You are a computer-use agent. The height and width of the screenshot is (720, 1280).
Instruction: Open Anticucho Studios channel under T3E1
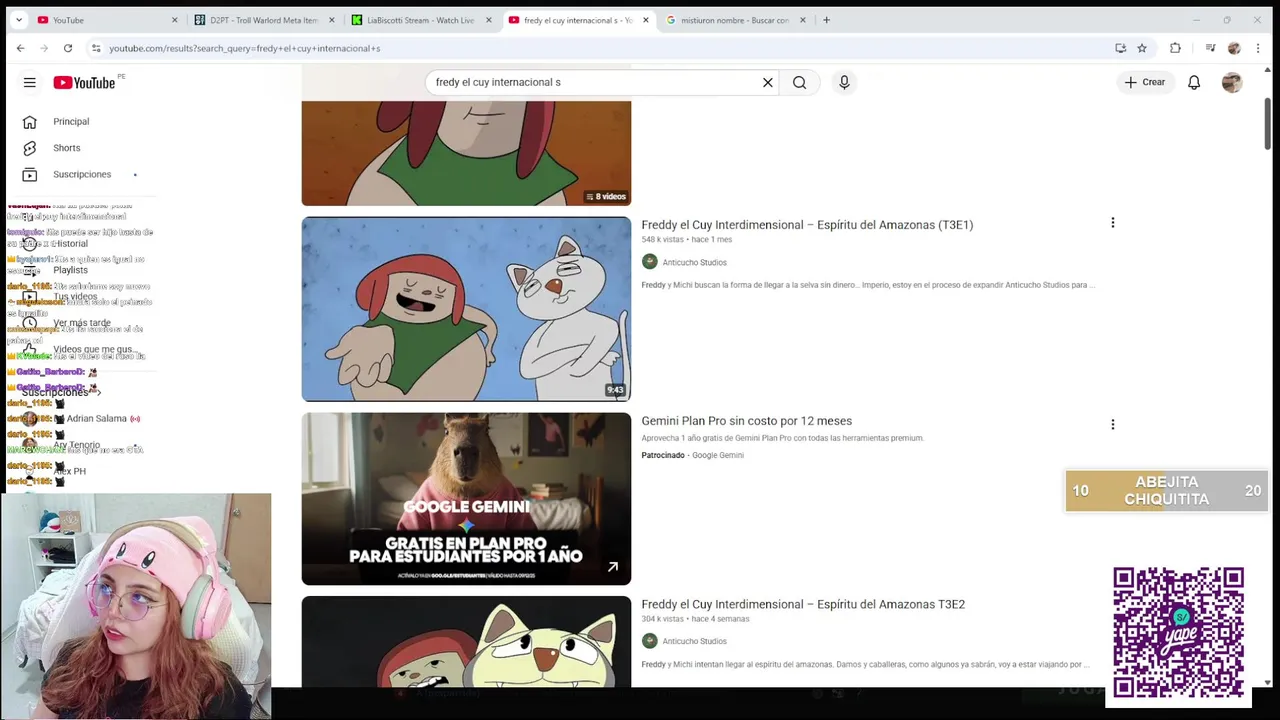[x=694, y=262]
